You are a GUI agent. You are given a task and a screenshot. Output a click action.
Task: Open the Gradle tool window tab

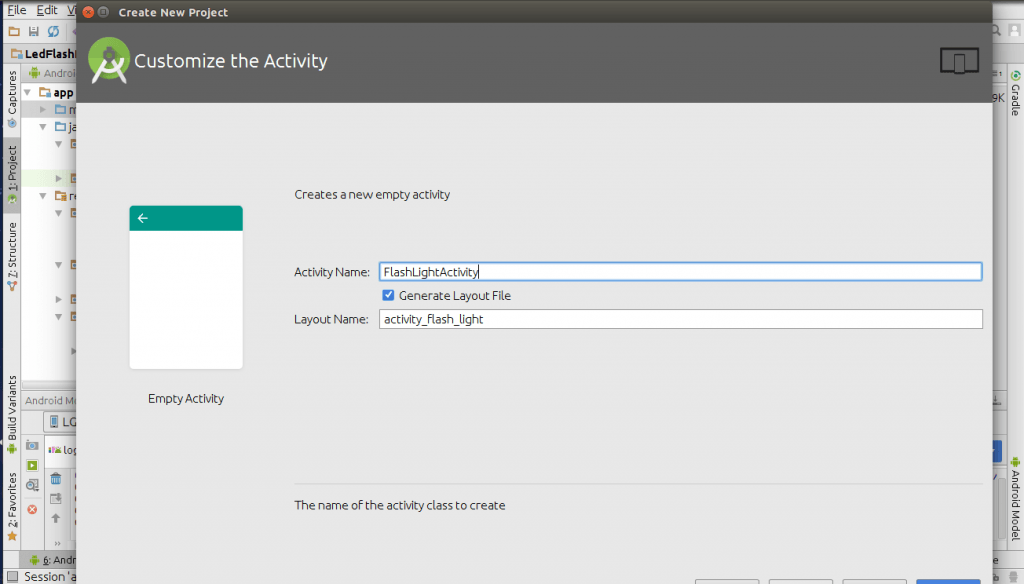[1016, 93]
